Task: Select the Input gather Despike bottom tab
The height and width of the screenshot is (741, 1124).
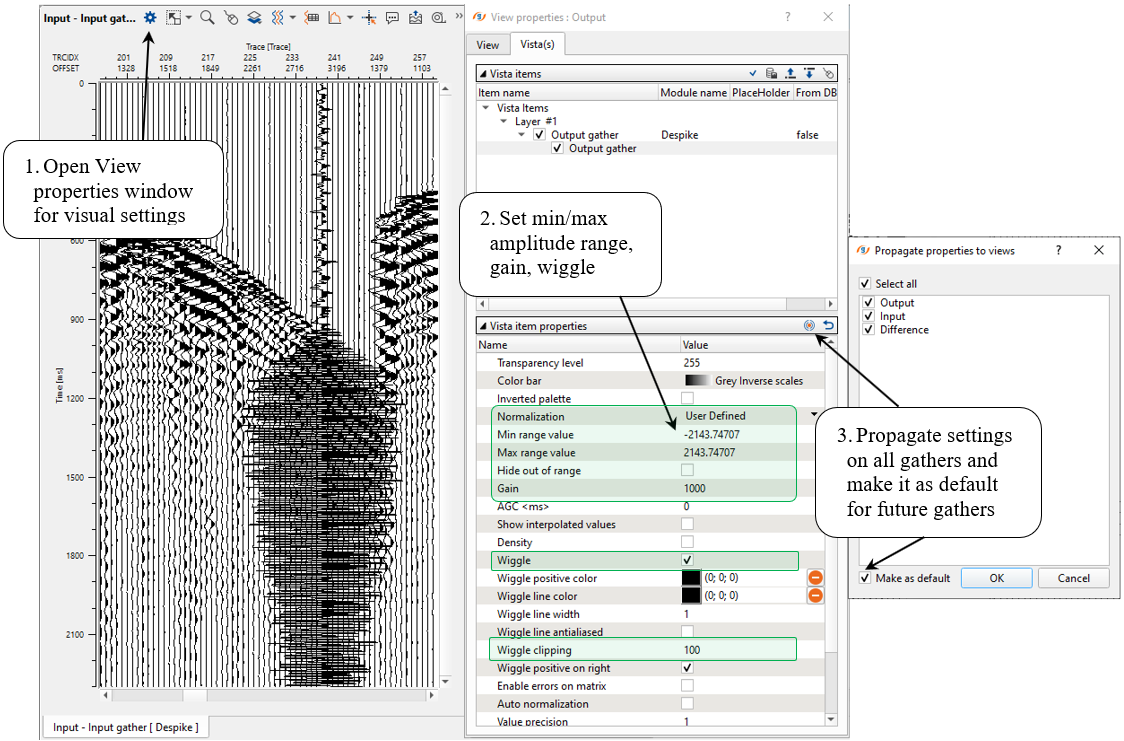Action: [x=126, y=727]
